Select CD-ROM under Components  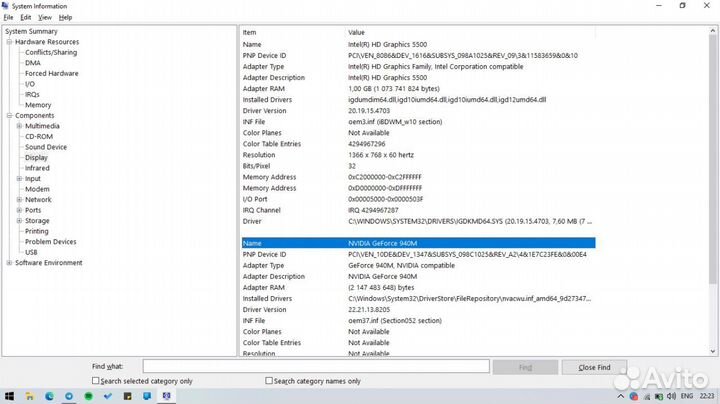point(39,136)
